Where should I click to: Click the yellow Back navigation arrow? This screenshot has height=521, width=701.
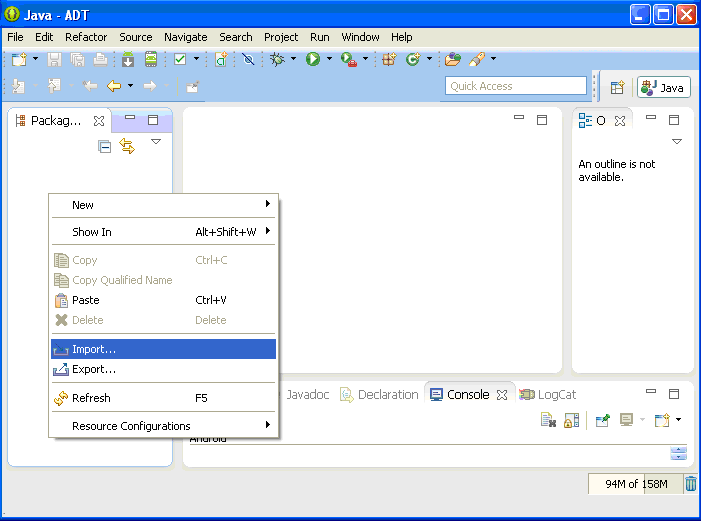(114, 86)
